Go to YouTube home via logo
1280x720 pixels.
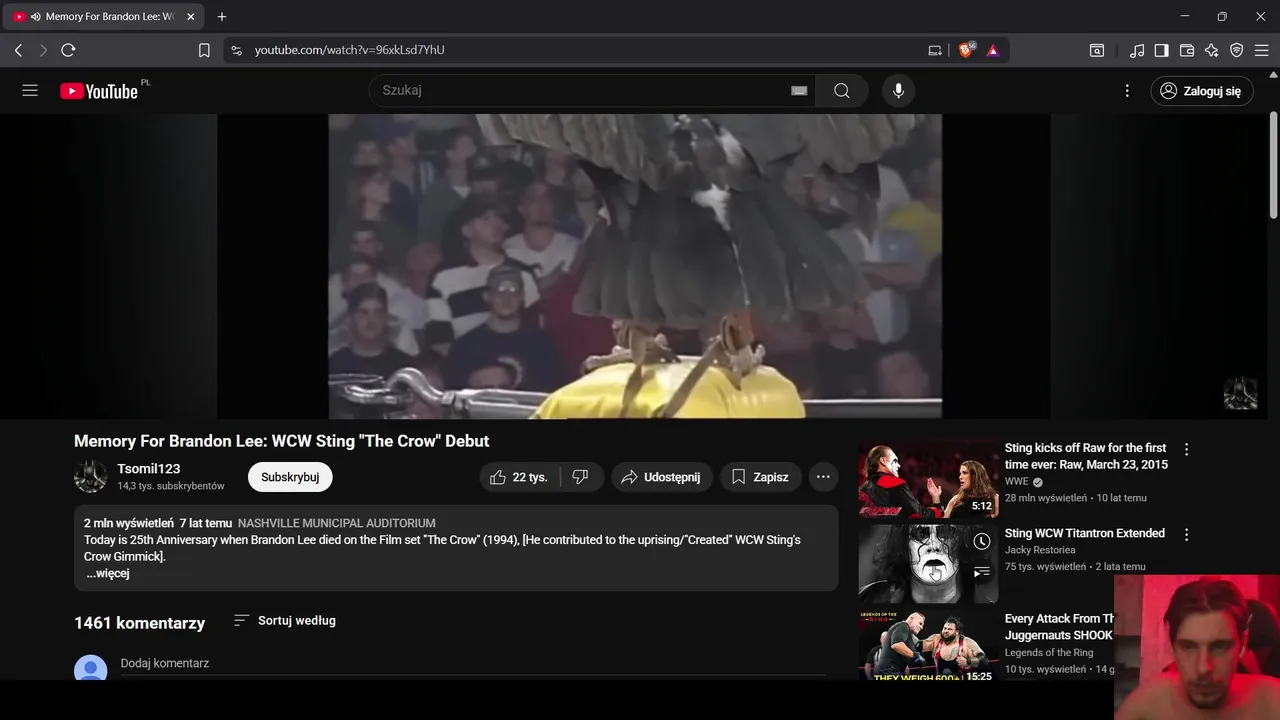pos(99,91)
